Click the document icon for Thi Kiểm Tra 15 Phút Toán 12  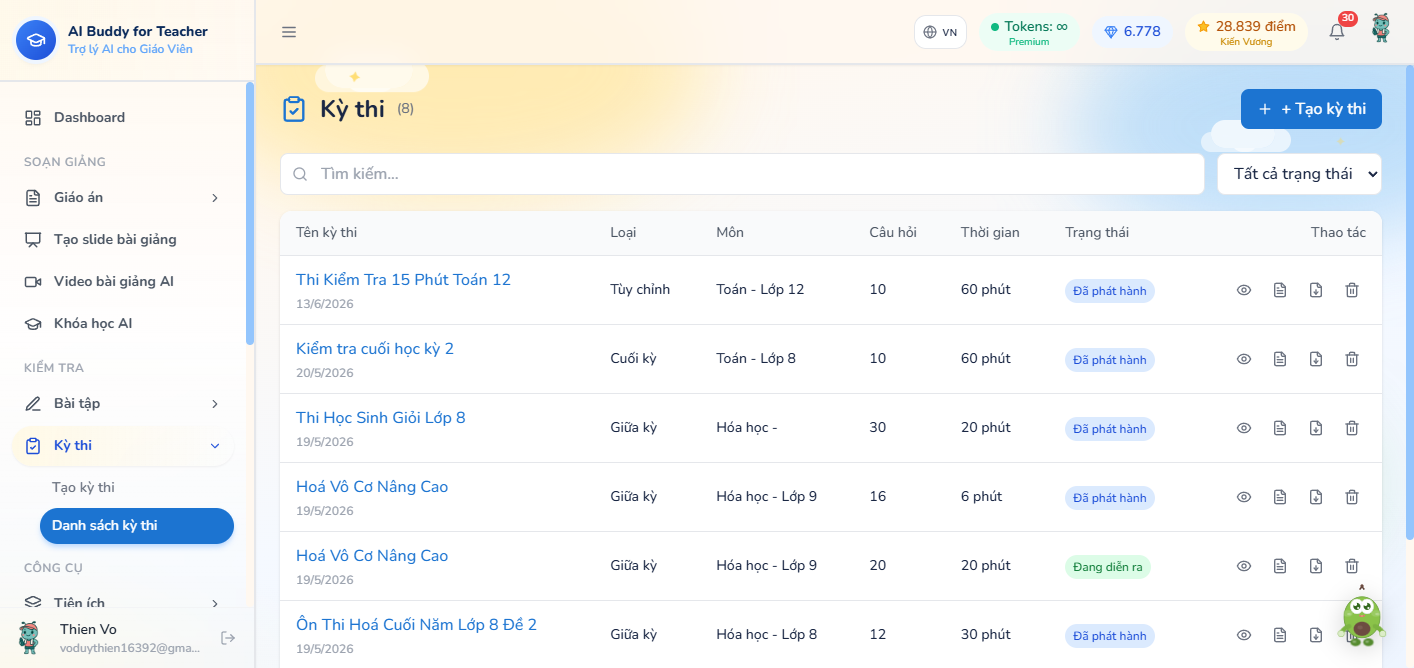tap(1280, 290)
